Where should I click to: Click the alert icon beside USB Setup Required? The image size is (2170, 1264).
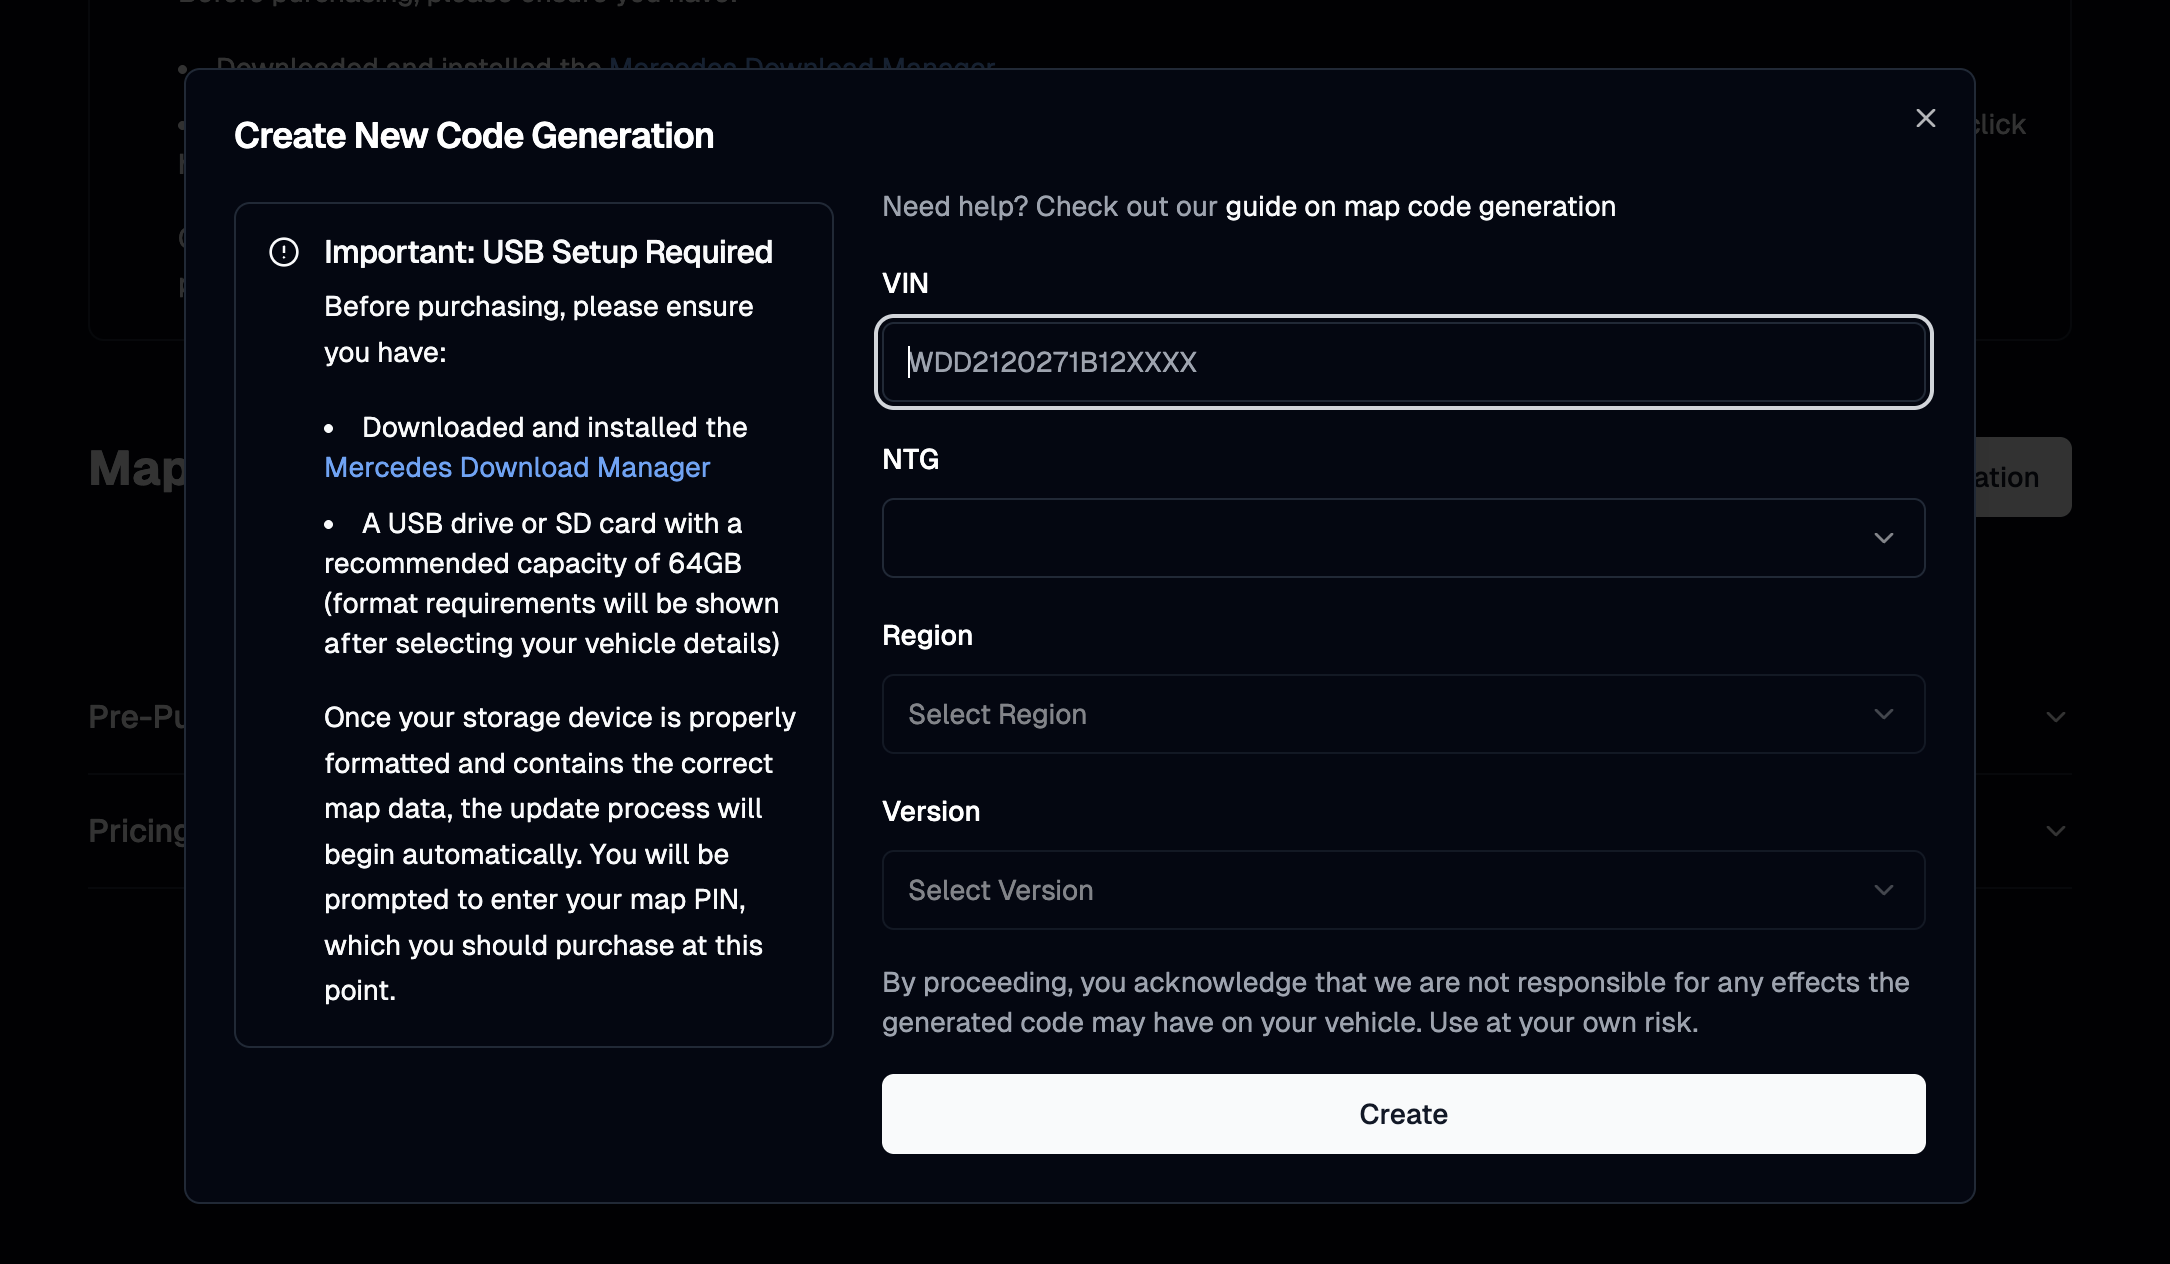284,252
